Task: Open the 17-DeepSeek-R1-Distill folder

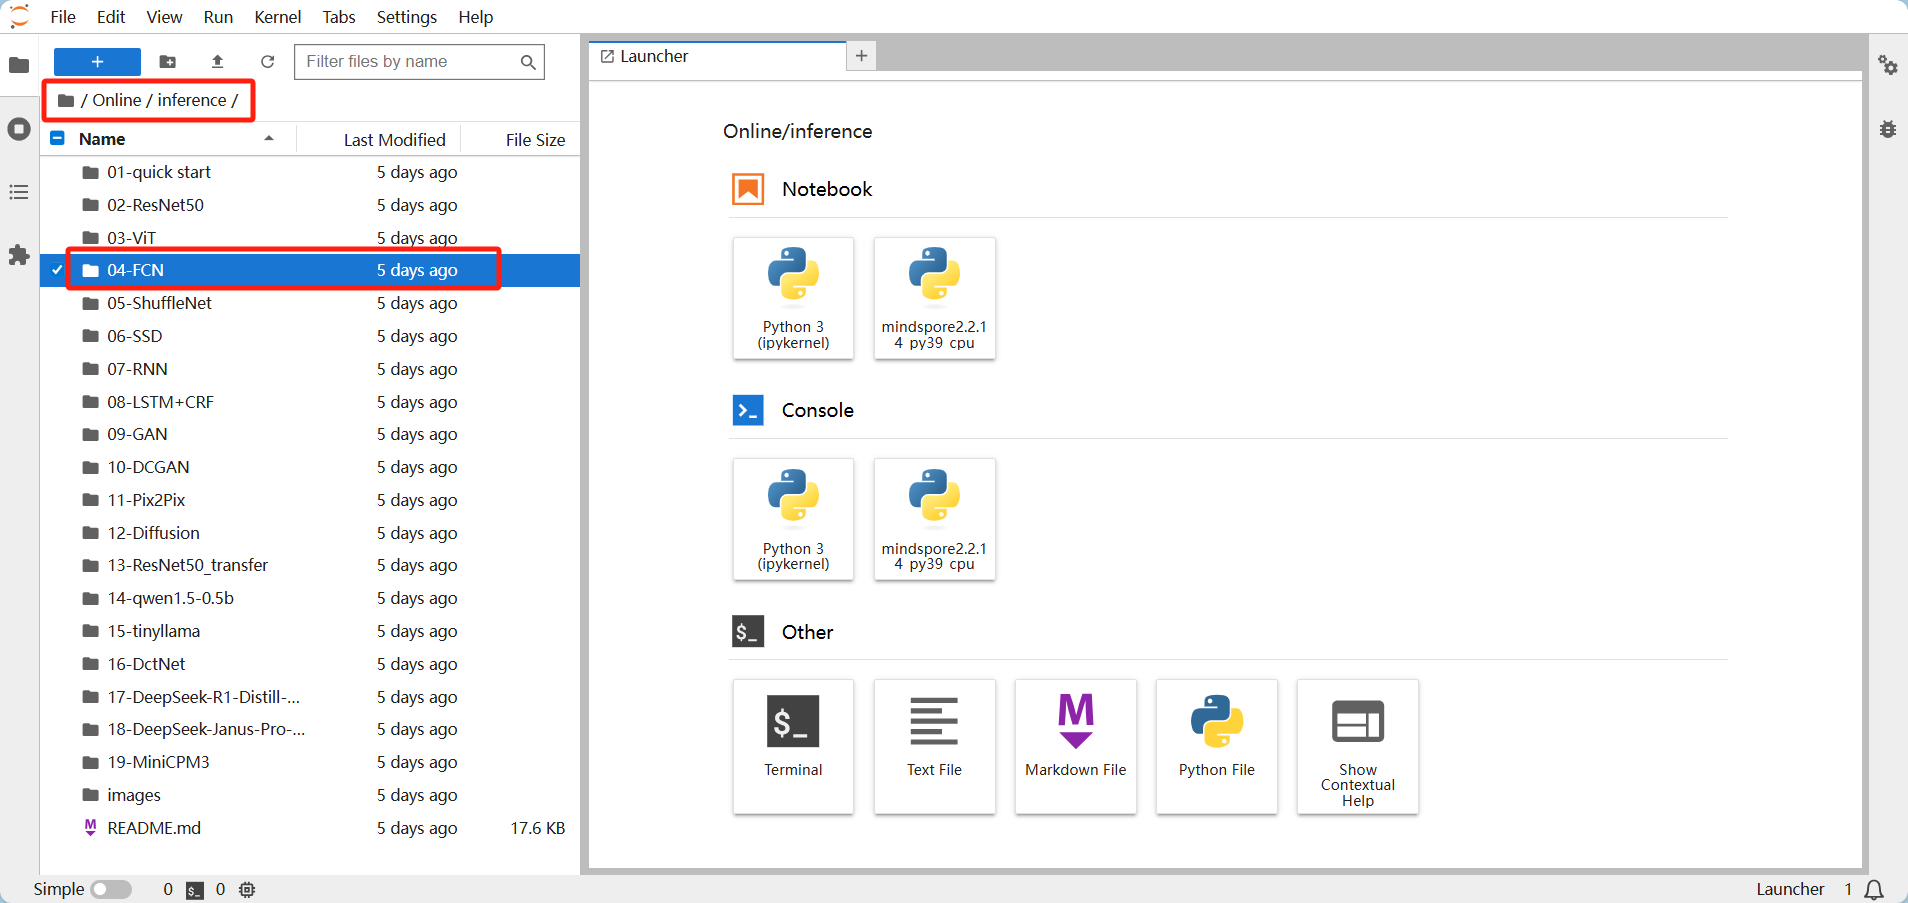Action: [x=203, y=697]
